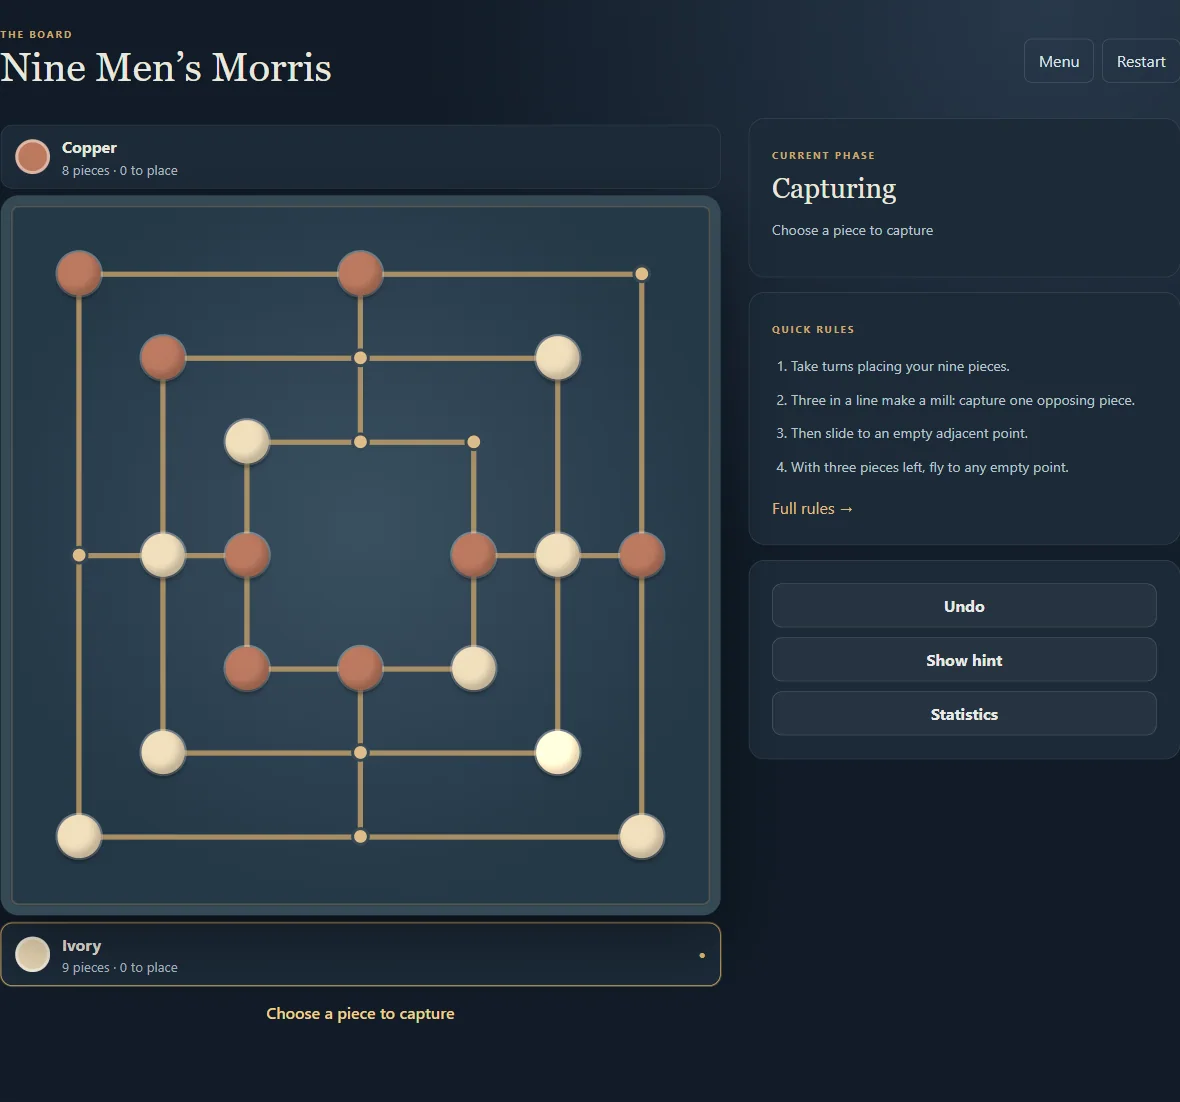Select ivory piece on outer ring bottom-right corner
The image size is (1180, 1102).
(641, 836)
